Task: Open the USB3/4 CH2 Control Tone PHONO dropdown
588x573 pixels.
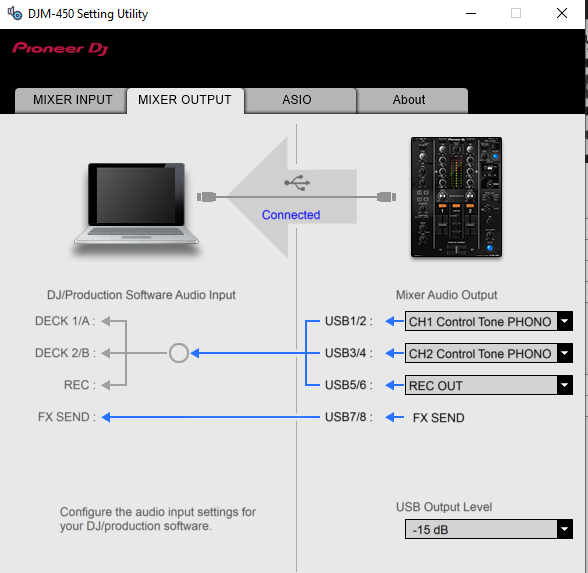Action: pos(489,353)
